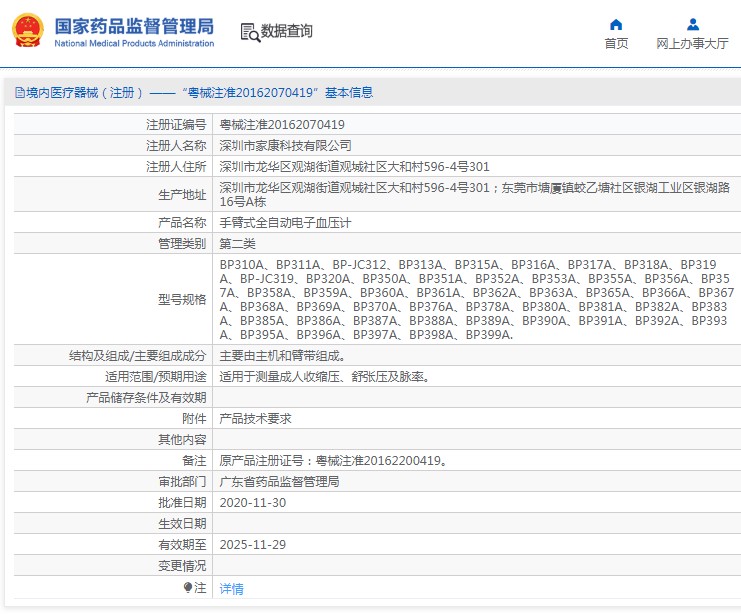Click the 审批部门 row label
Image resolution: width=741 pixels, height=615 pixels.
coord(182,482)
